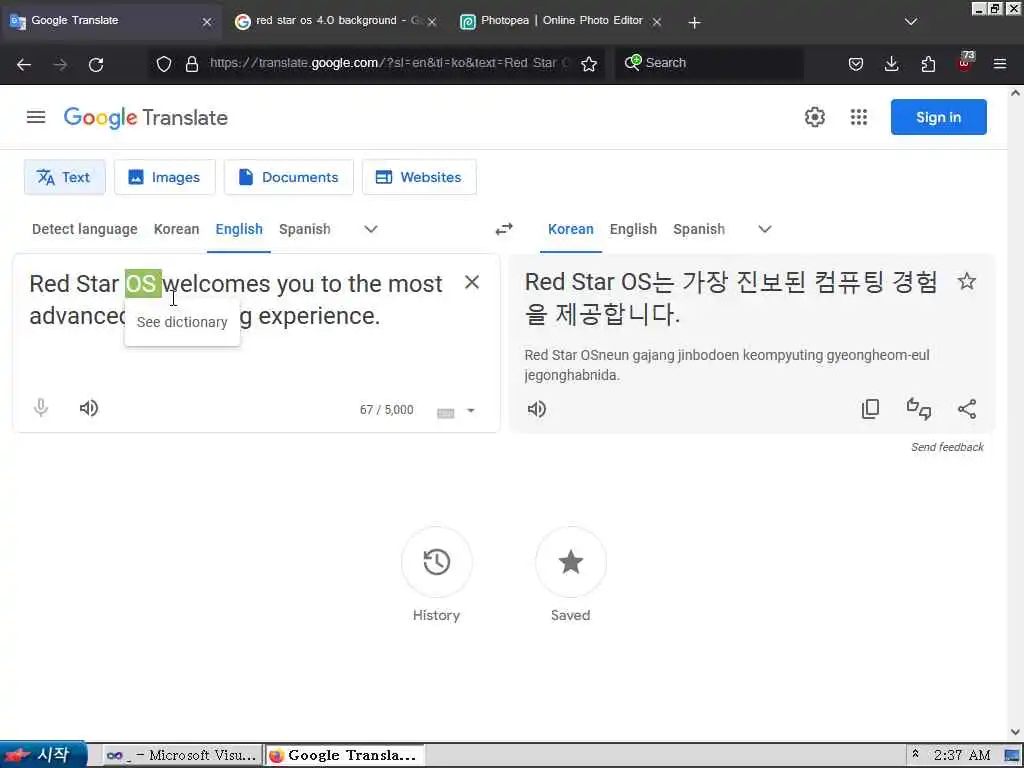Switch to the Documents translation tab
1024x768 pixels.
tap(289, 177)
